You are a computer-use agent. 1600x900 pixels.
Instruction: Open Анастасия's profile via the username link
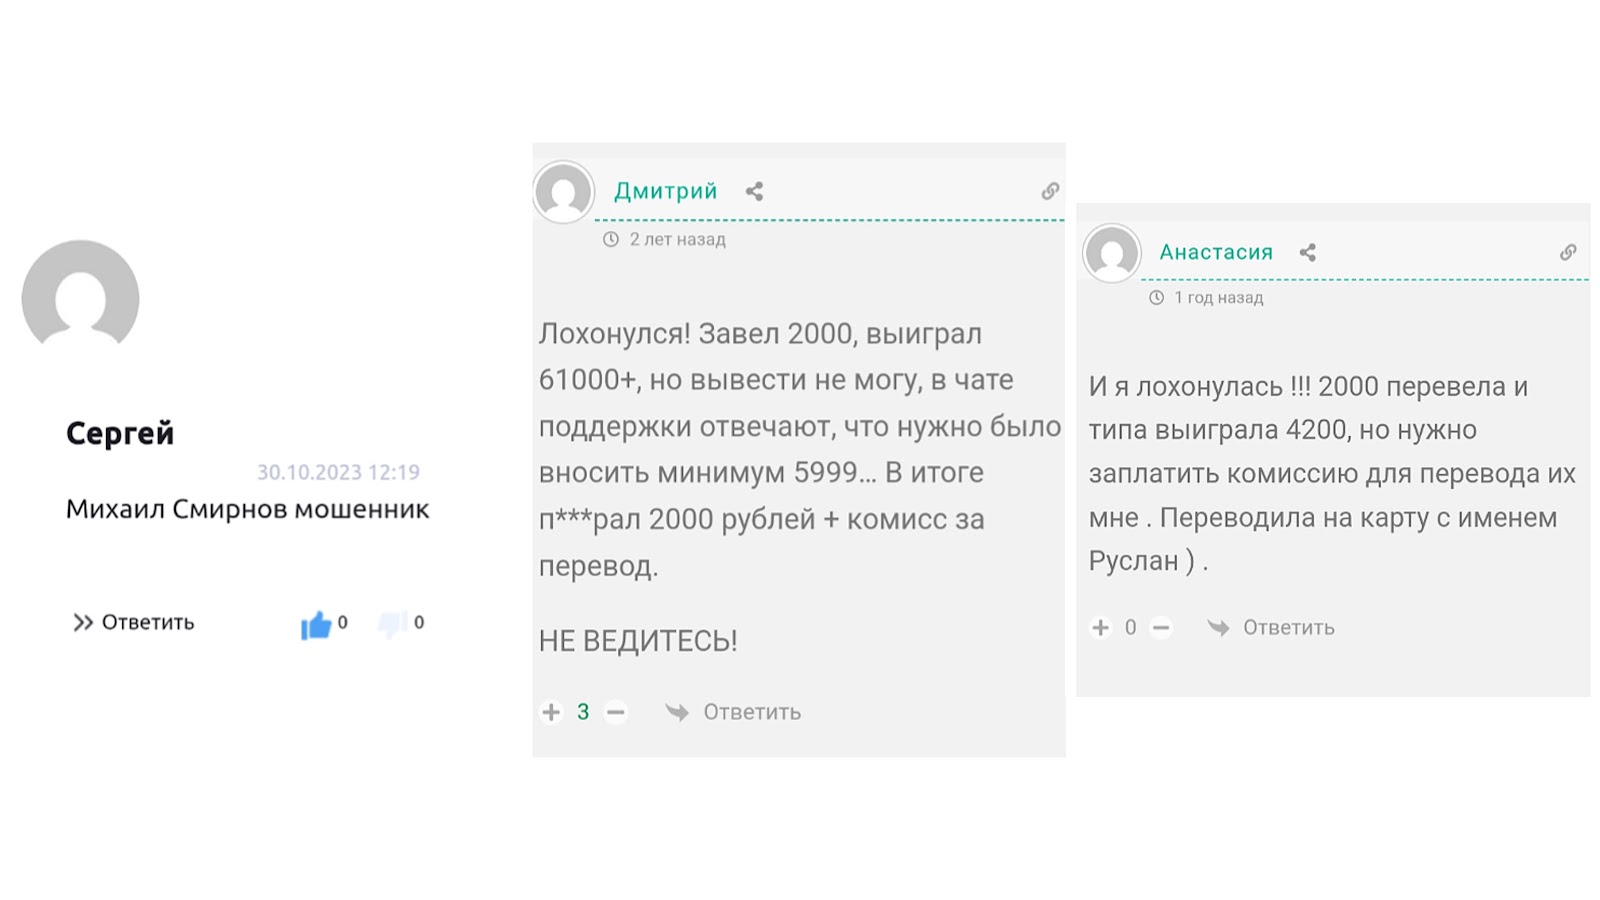point(1216,252)
